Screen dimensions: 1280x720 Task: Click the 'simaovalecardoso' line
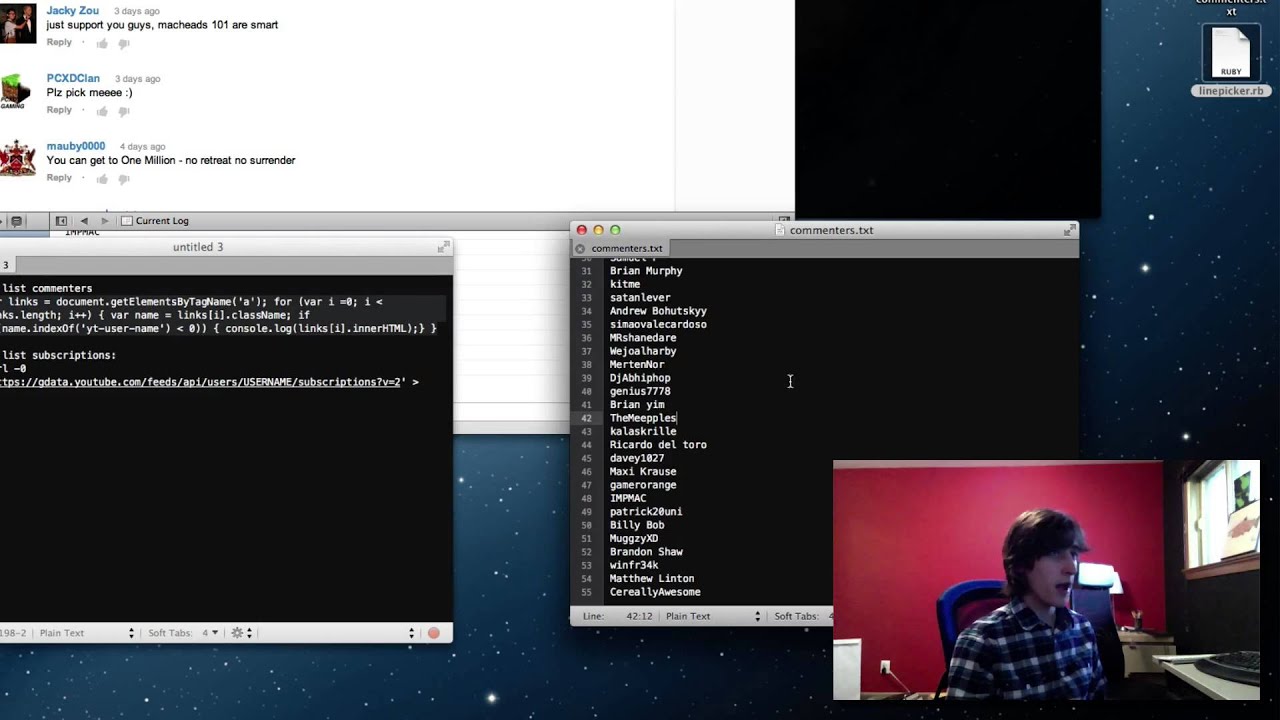(x=658, y=325)
